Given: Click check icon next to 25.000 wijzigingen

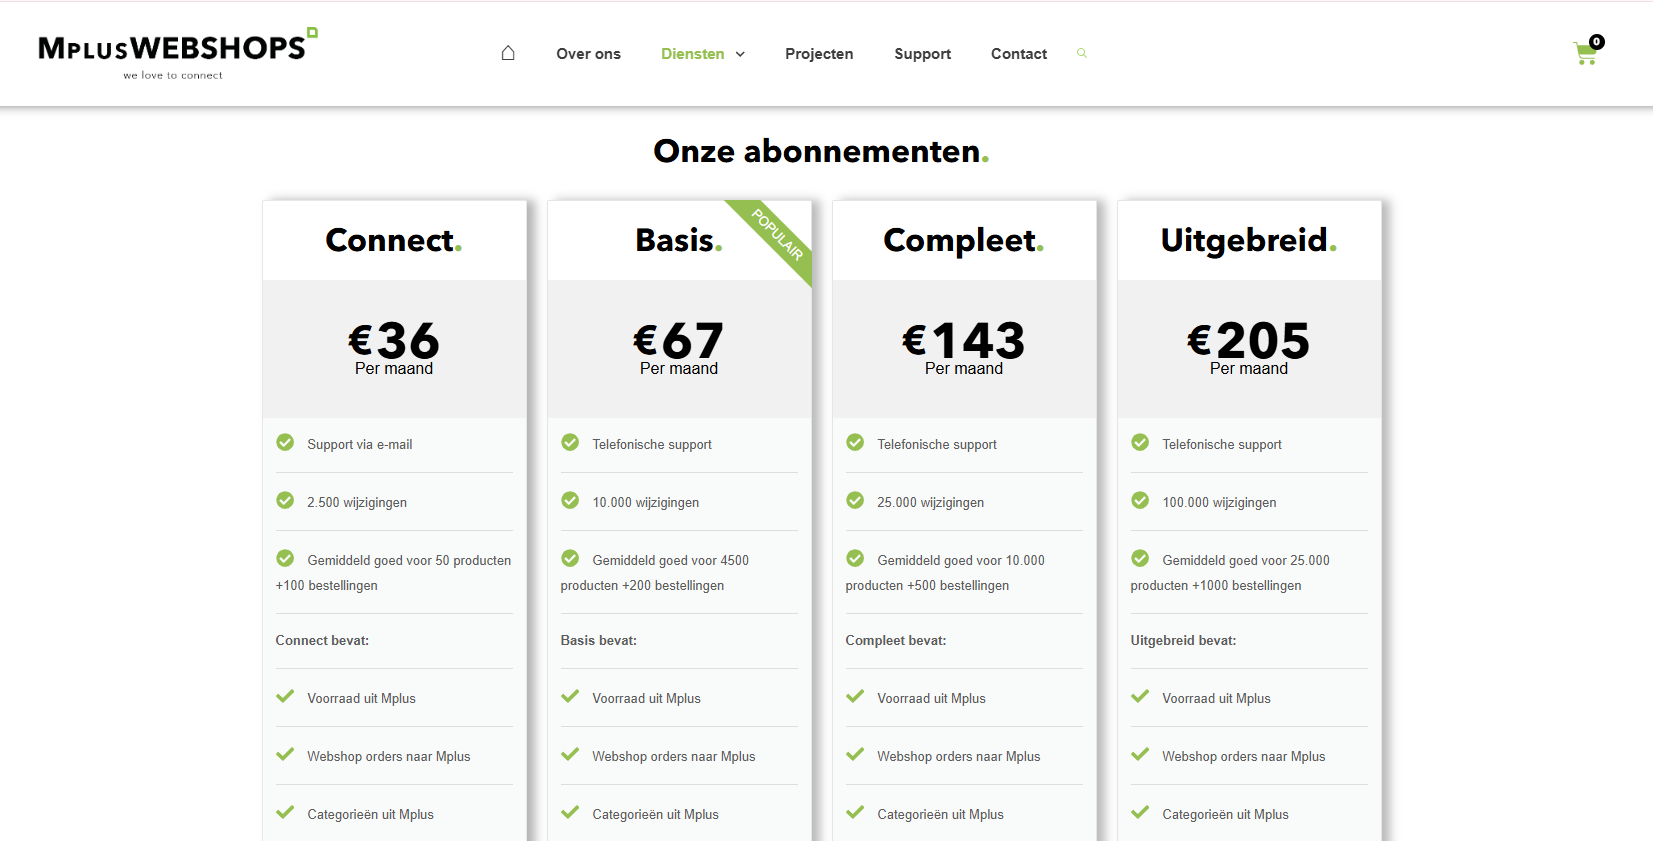Looking at the screenshot, I should pos(855,501).
